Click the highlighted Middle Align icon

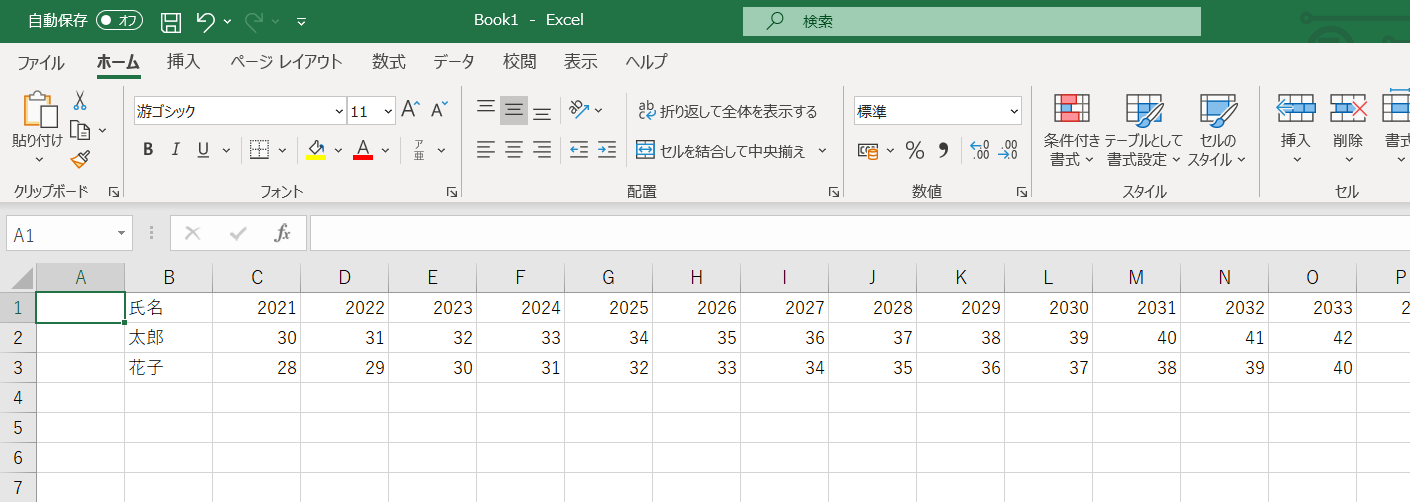pyautogui.click(x=514, y=110)
